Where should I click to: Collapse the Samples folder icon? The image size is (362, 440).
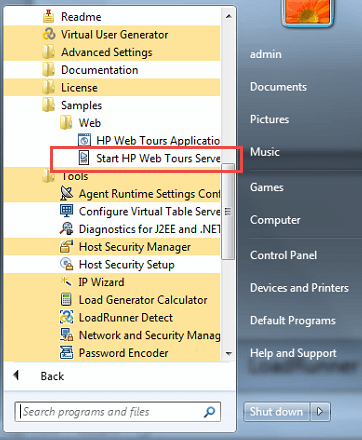coord(49,105)
